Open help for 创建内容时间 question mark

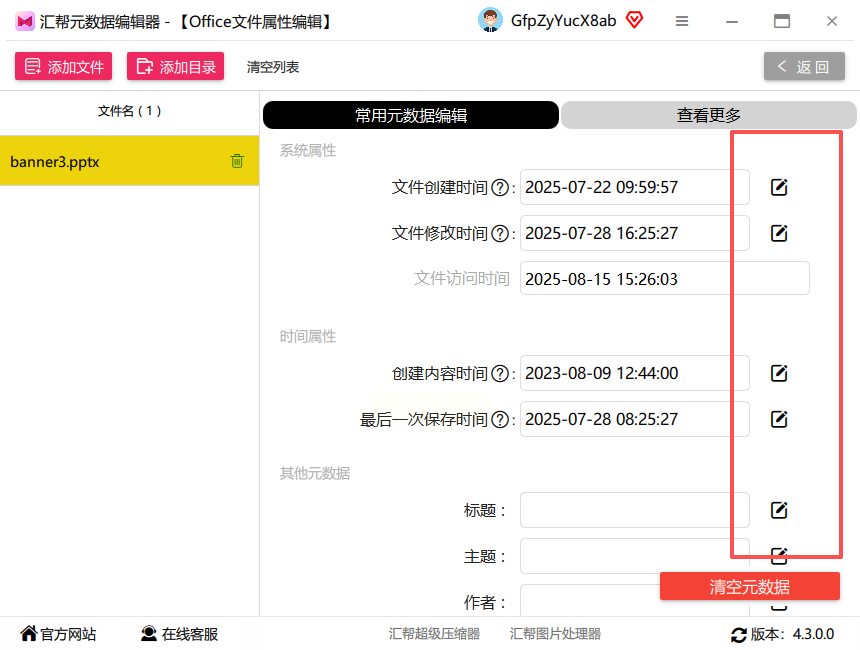tap(500, 374)
